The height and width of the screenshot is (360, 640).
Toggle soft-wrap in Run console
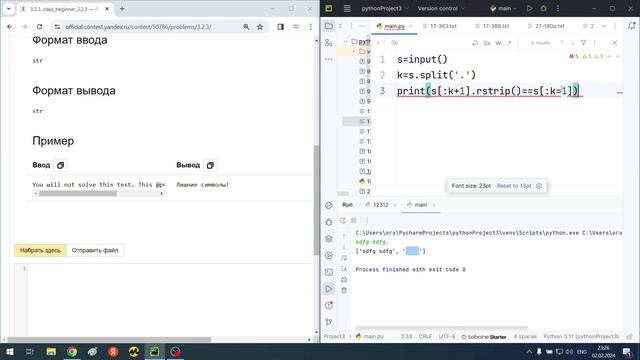344,258
